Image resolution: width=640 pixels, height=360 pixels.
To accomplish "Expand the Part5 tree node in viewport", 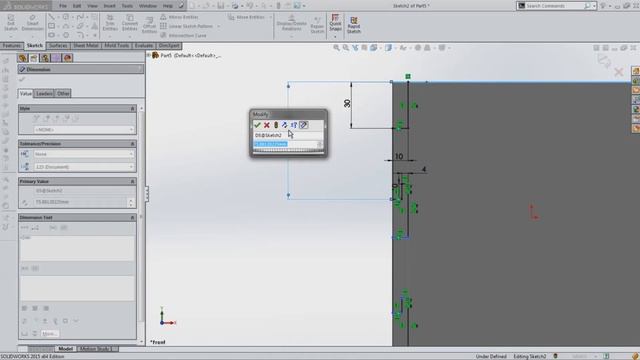I will (149, 55).
